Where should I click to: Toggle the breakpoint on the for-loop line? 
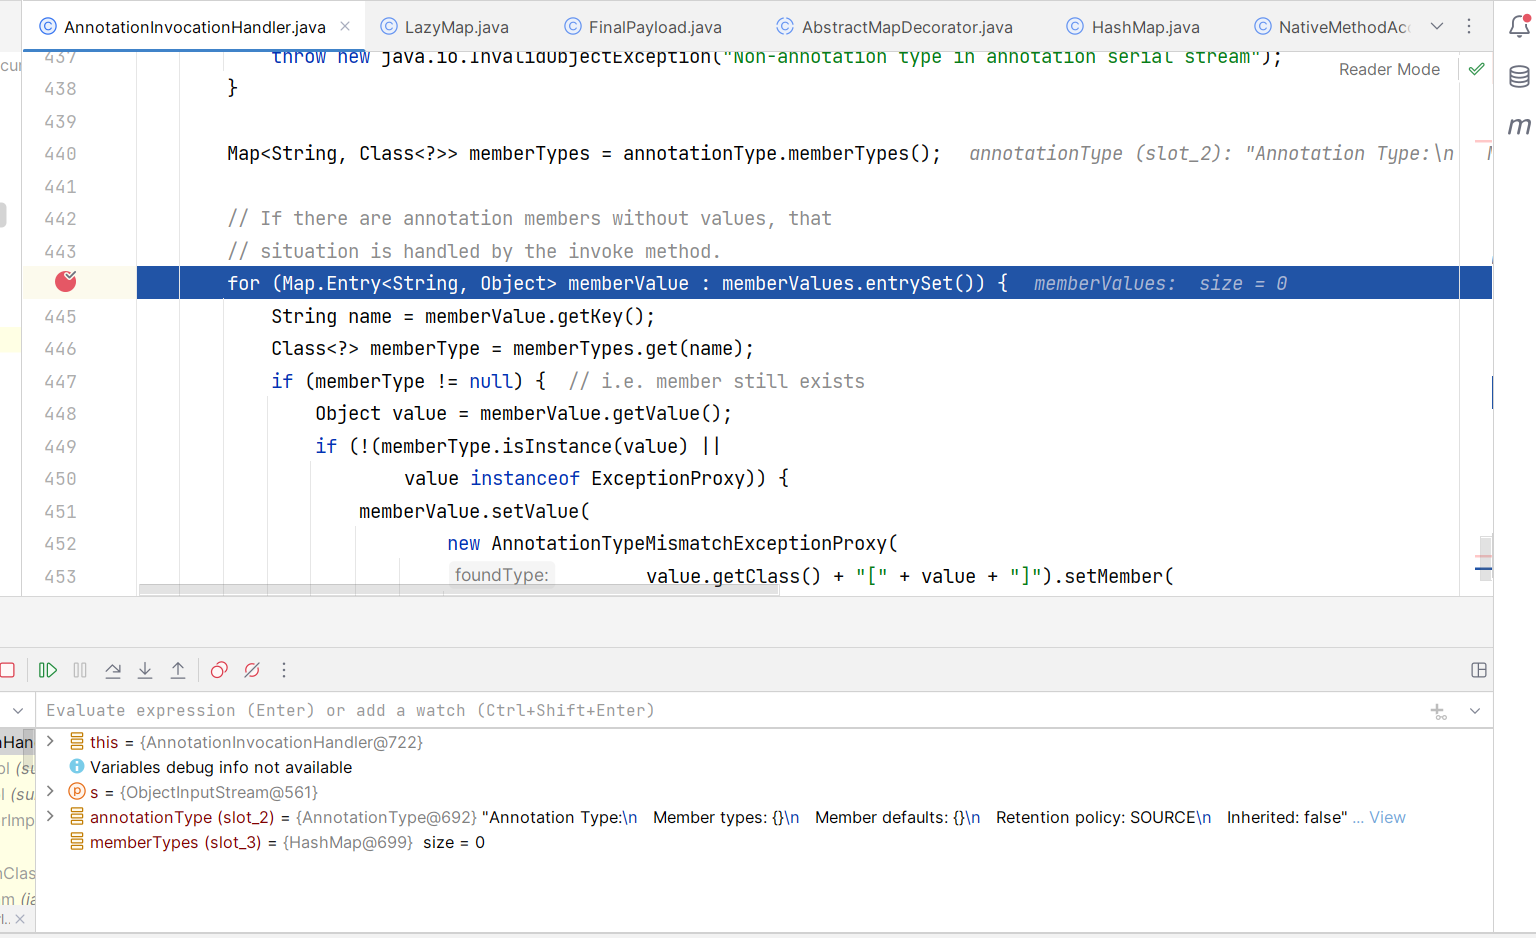coord(65,282)
